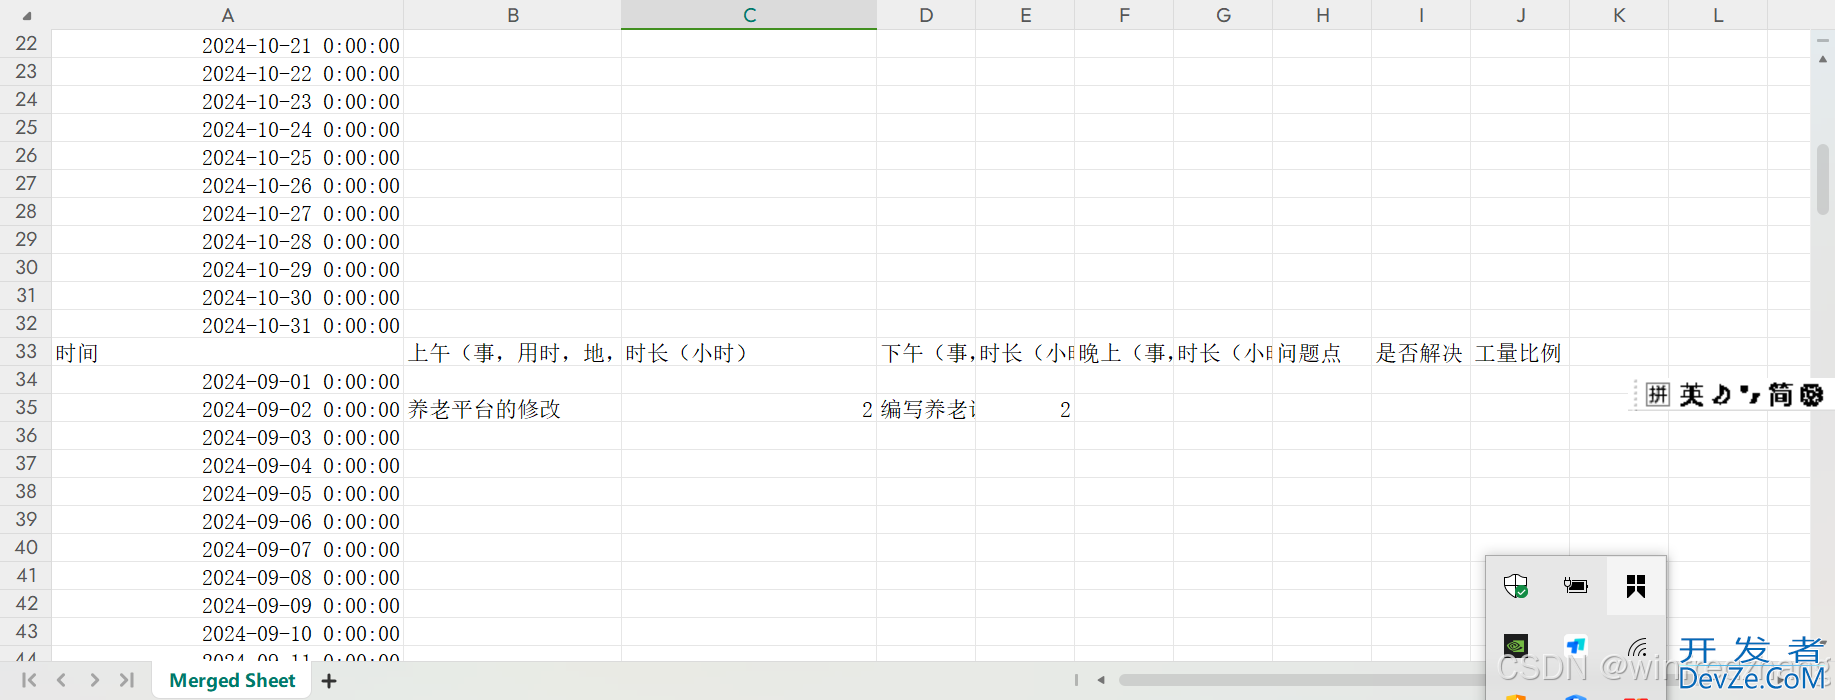Open the NVIDIA tray icon
This screenshot has height=700, width=1835.
click(x=1516, y=645)
